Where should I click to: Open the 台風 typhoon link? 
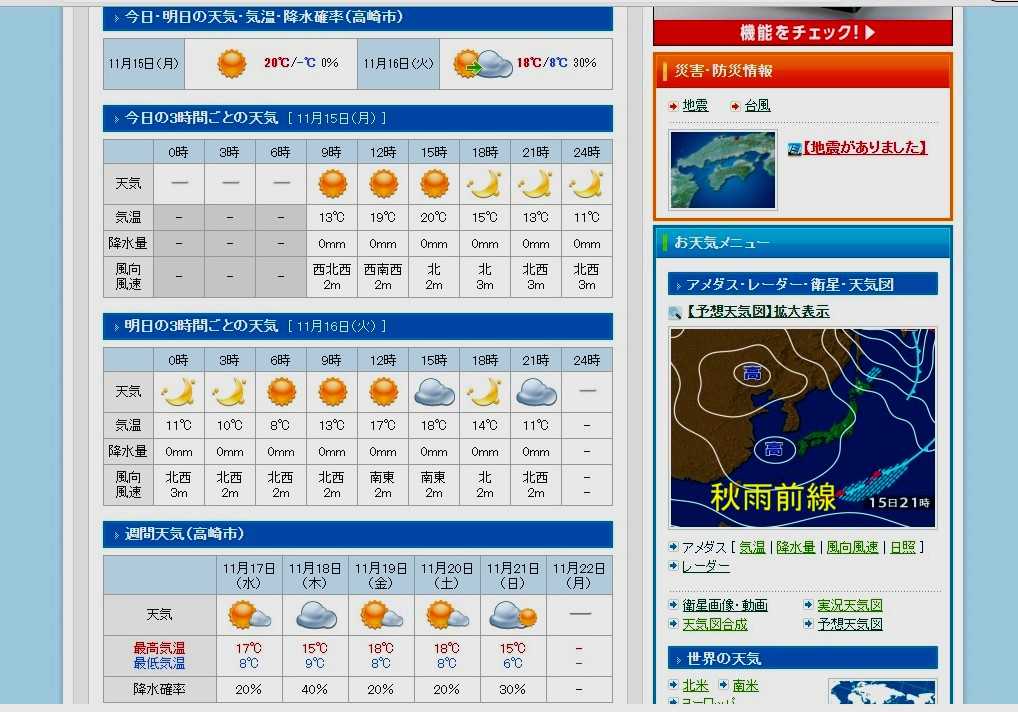[x=757, y=105]
